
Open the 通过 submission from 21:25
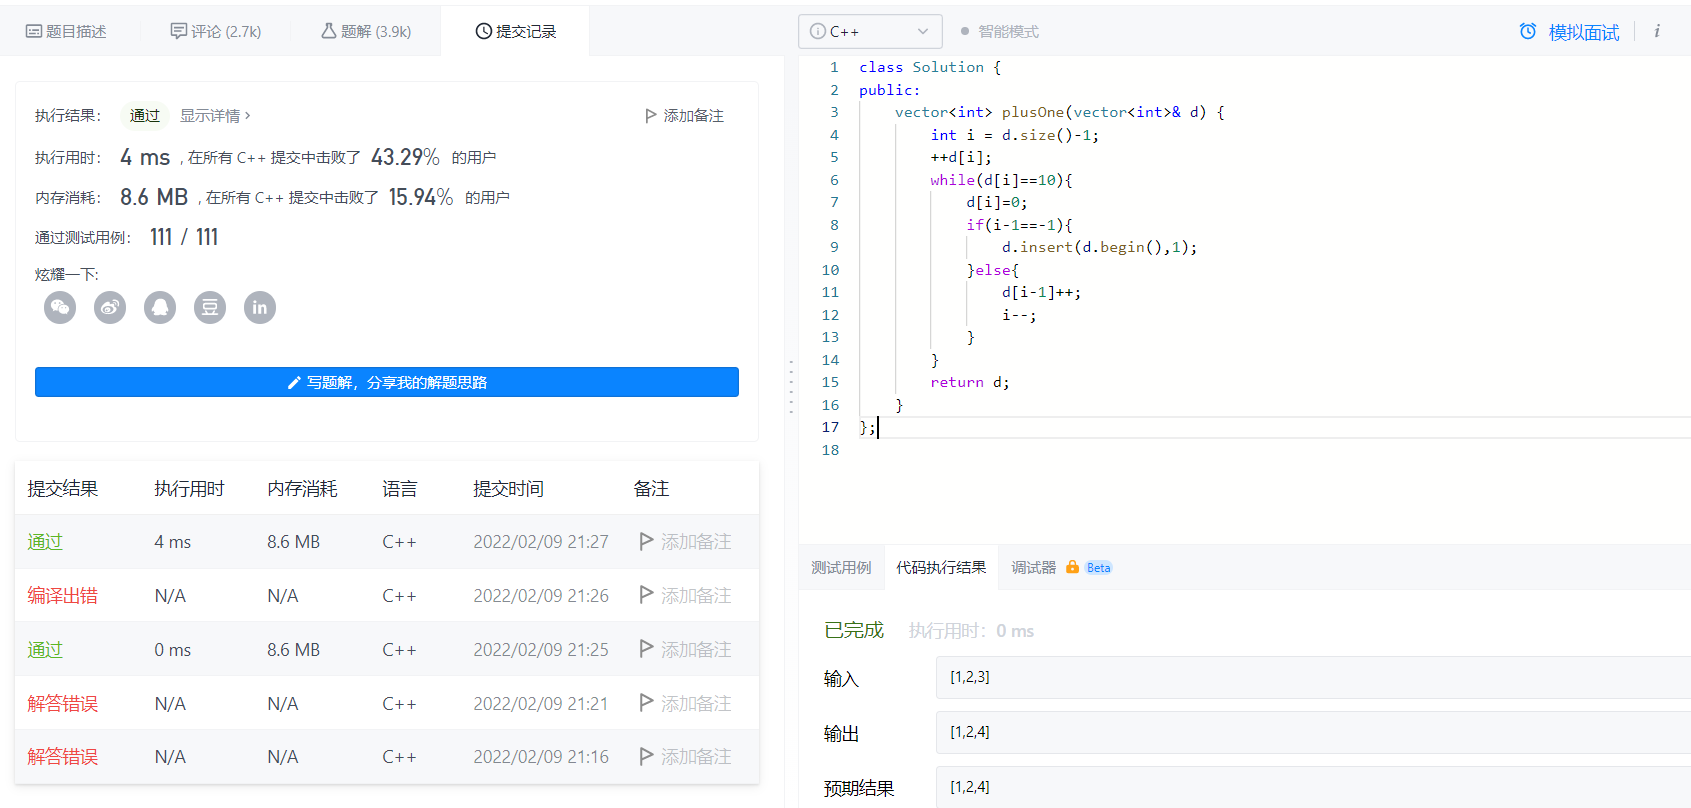(x=45, y=650)
